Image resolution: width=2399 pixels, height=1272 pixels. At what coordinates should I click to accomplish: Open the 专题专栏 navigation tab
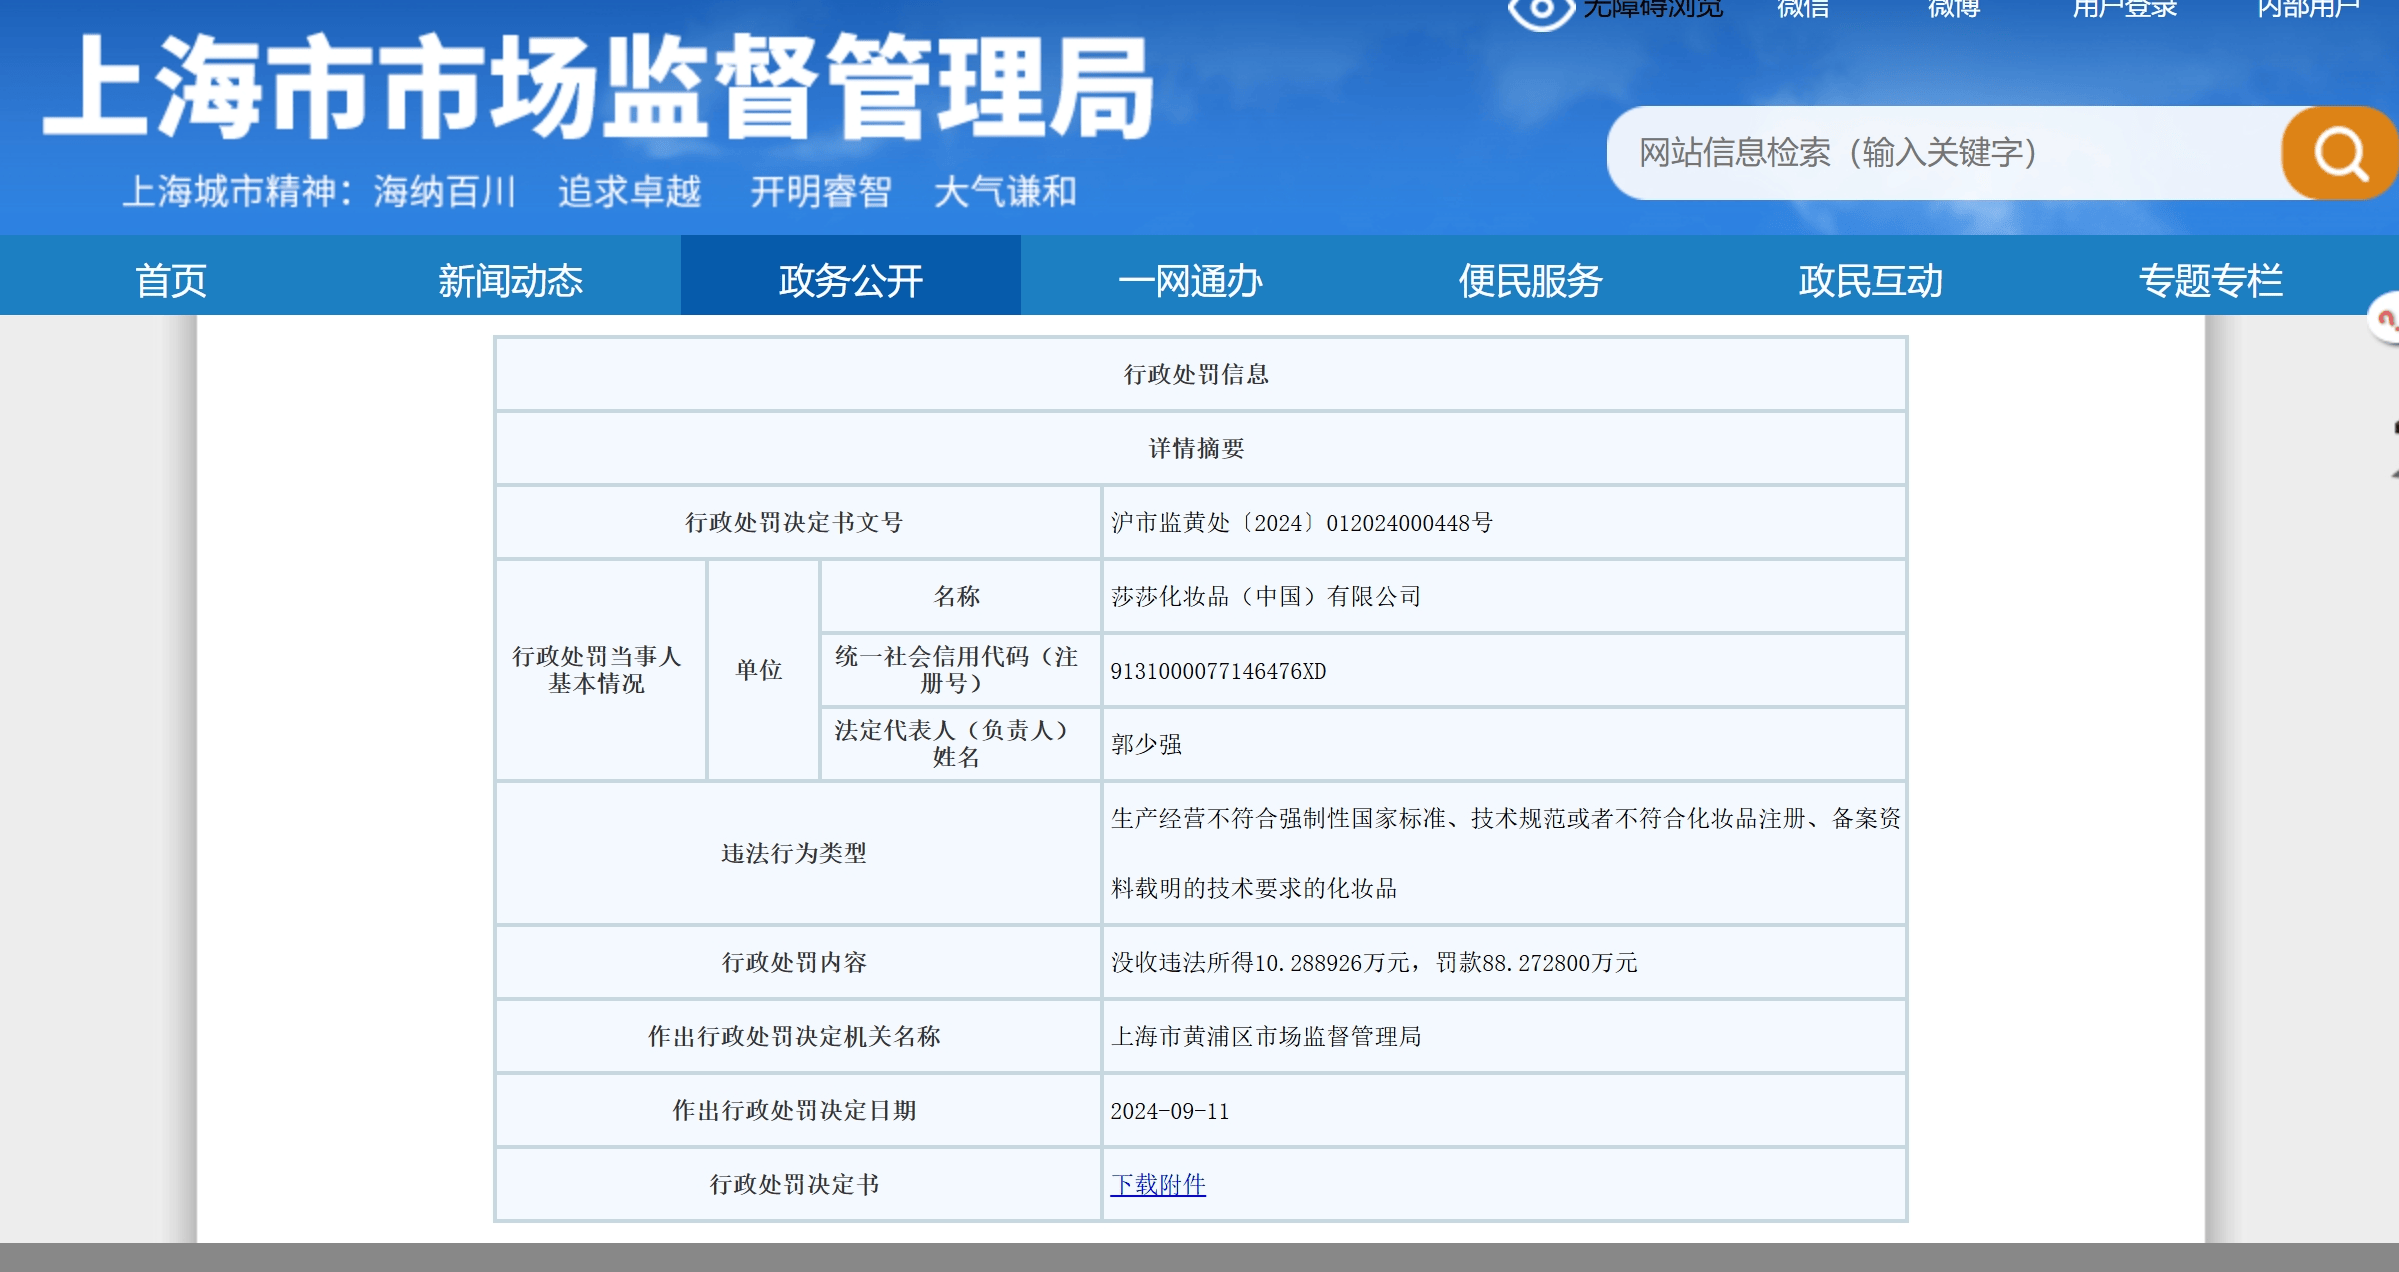(x=2210, y=280)
